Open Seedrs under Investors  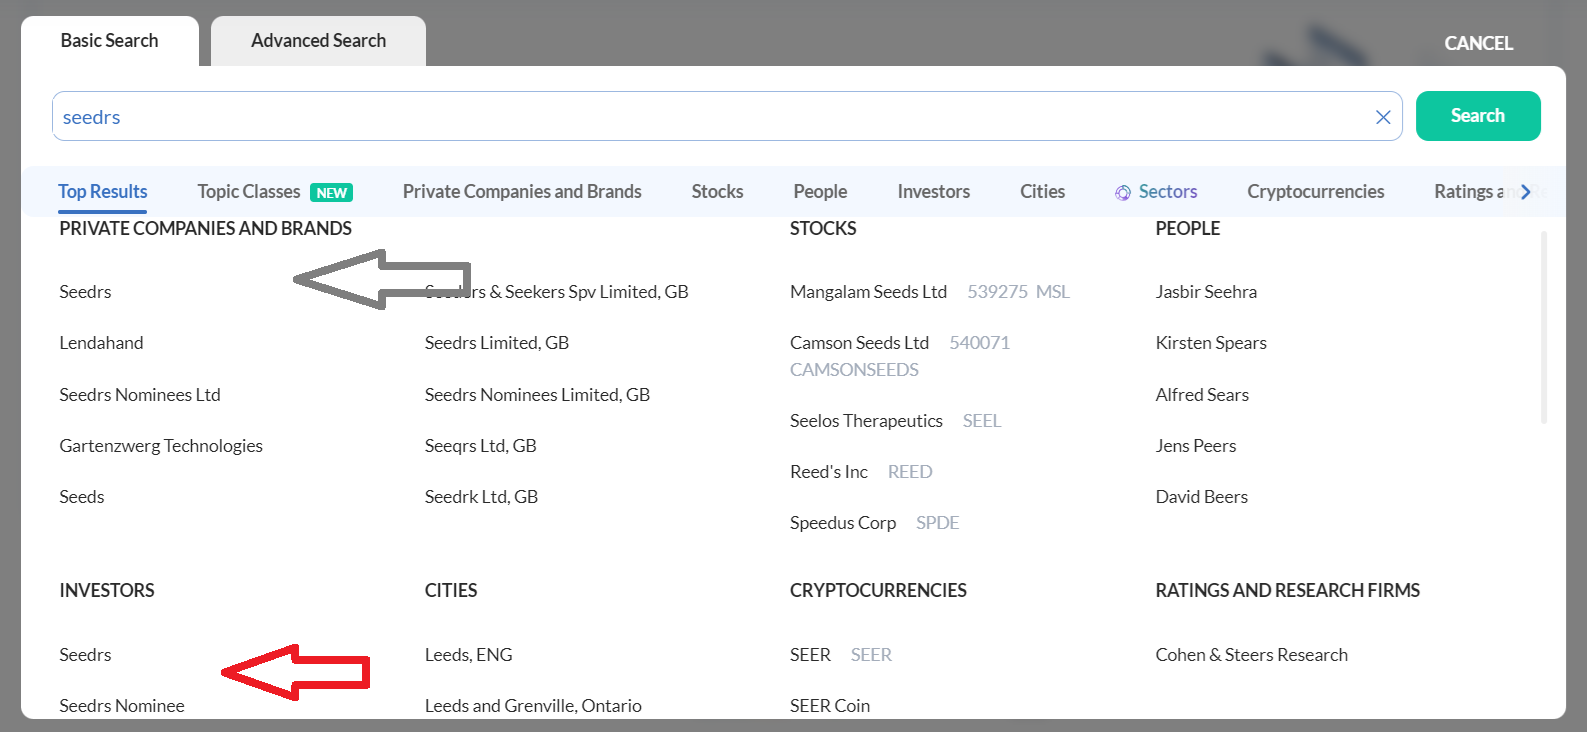85,655
